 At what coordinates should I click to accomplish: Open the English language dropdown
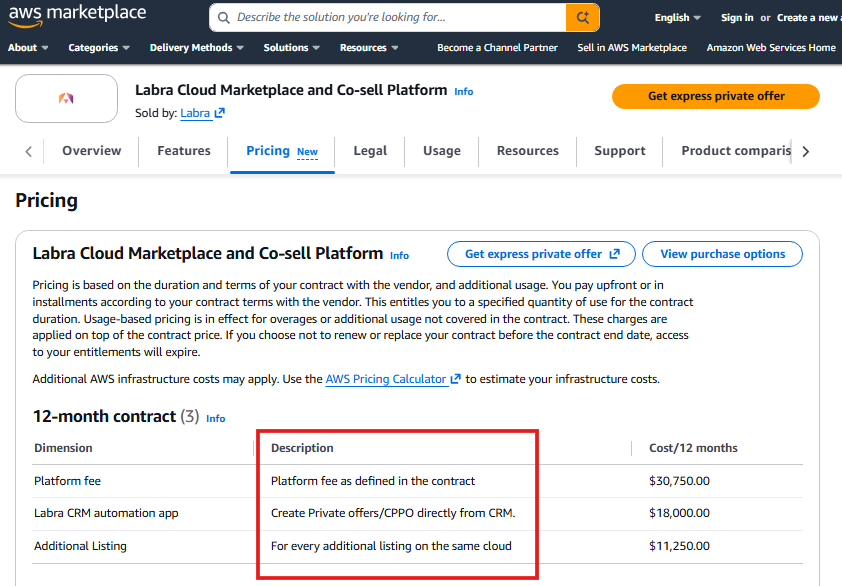coord(677,18)
